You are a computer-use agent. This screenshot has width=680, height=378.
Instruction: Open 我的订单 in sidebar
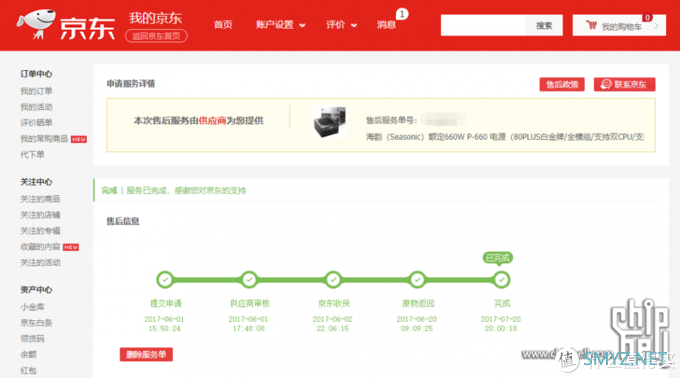[36, 91]
